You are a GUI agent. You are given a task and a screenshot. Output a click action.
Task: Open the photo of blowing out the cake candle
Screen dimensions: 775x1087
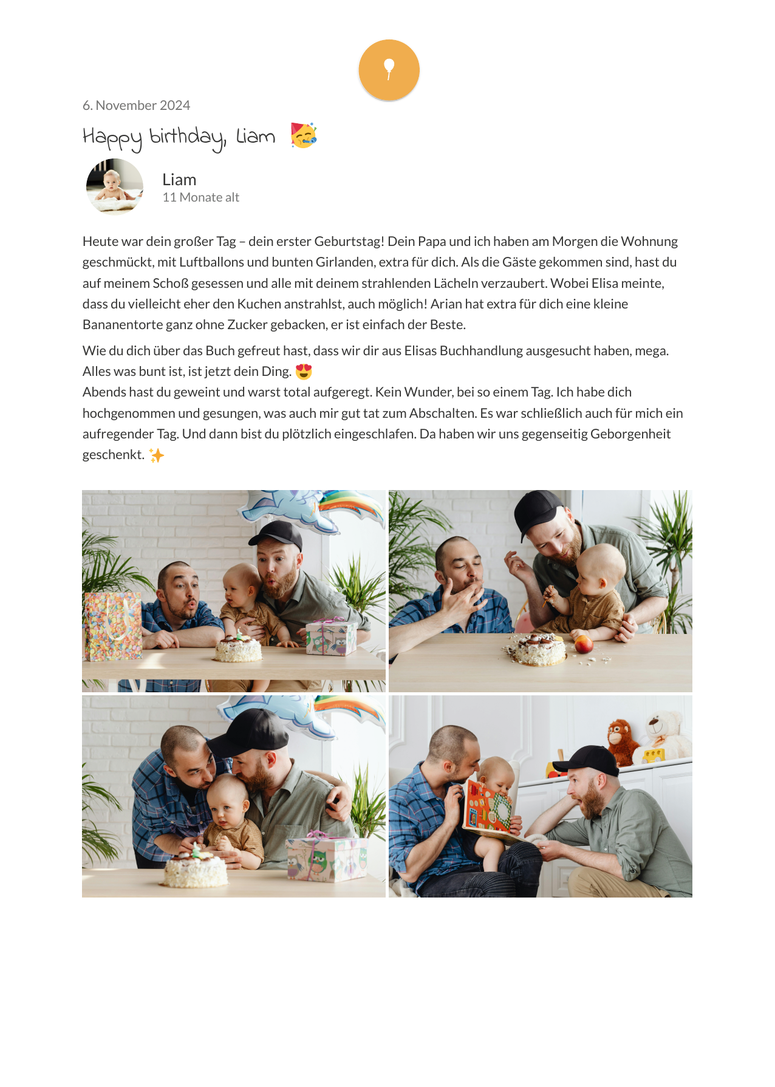(234, 591)
